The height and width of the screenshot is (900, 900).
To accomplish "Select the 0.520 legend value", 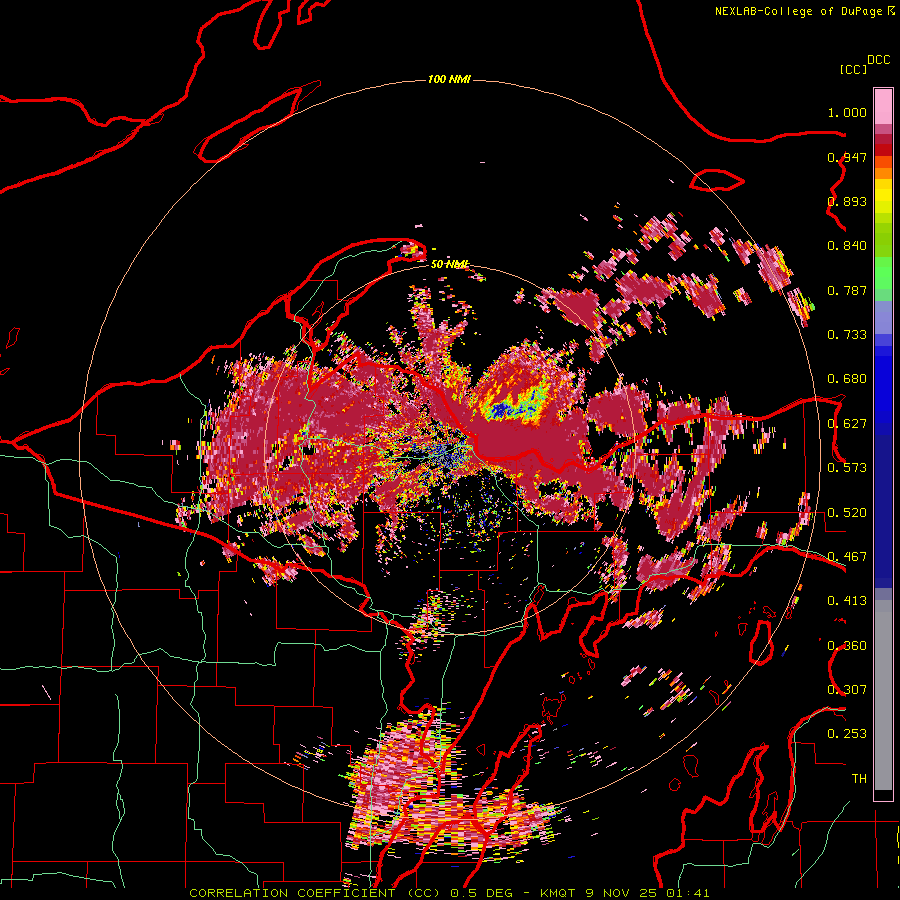I will pos(847,513).
